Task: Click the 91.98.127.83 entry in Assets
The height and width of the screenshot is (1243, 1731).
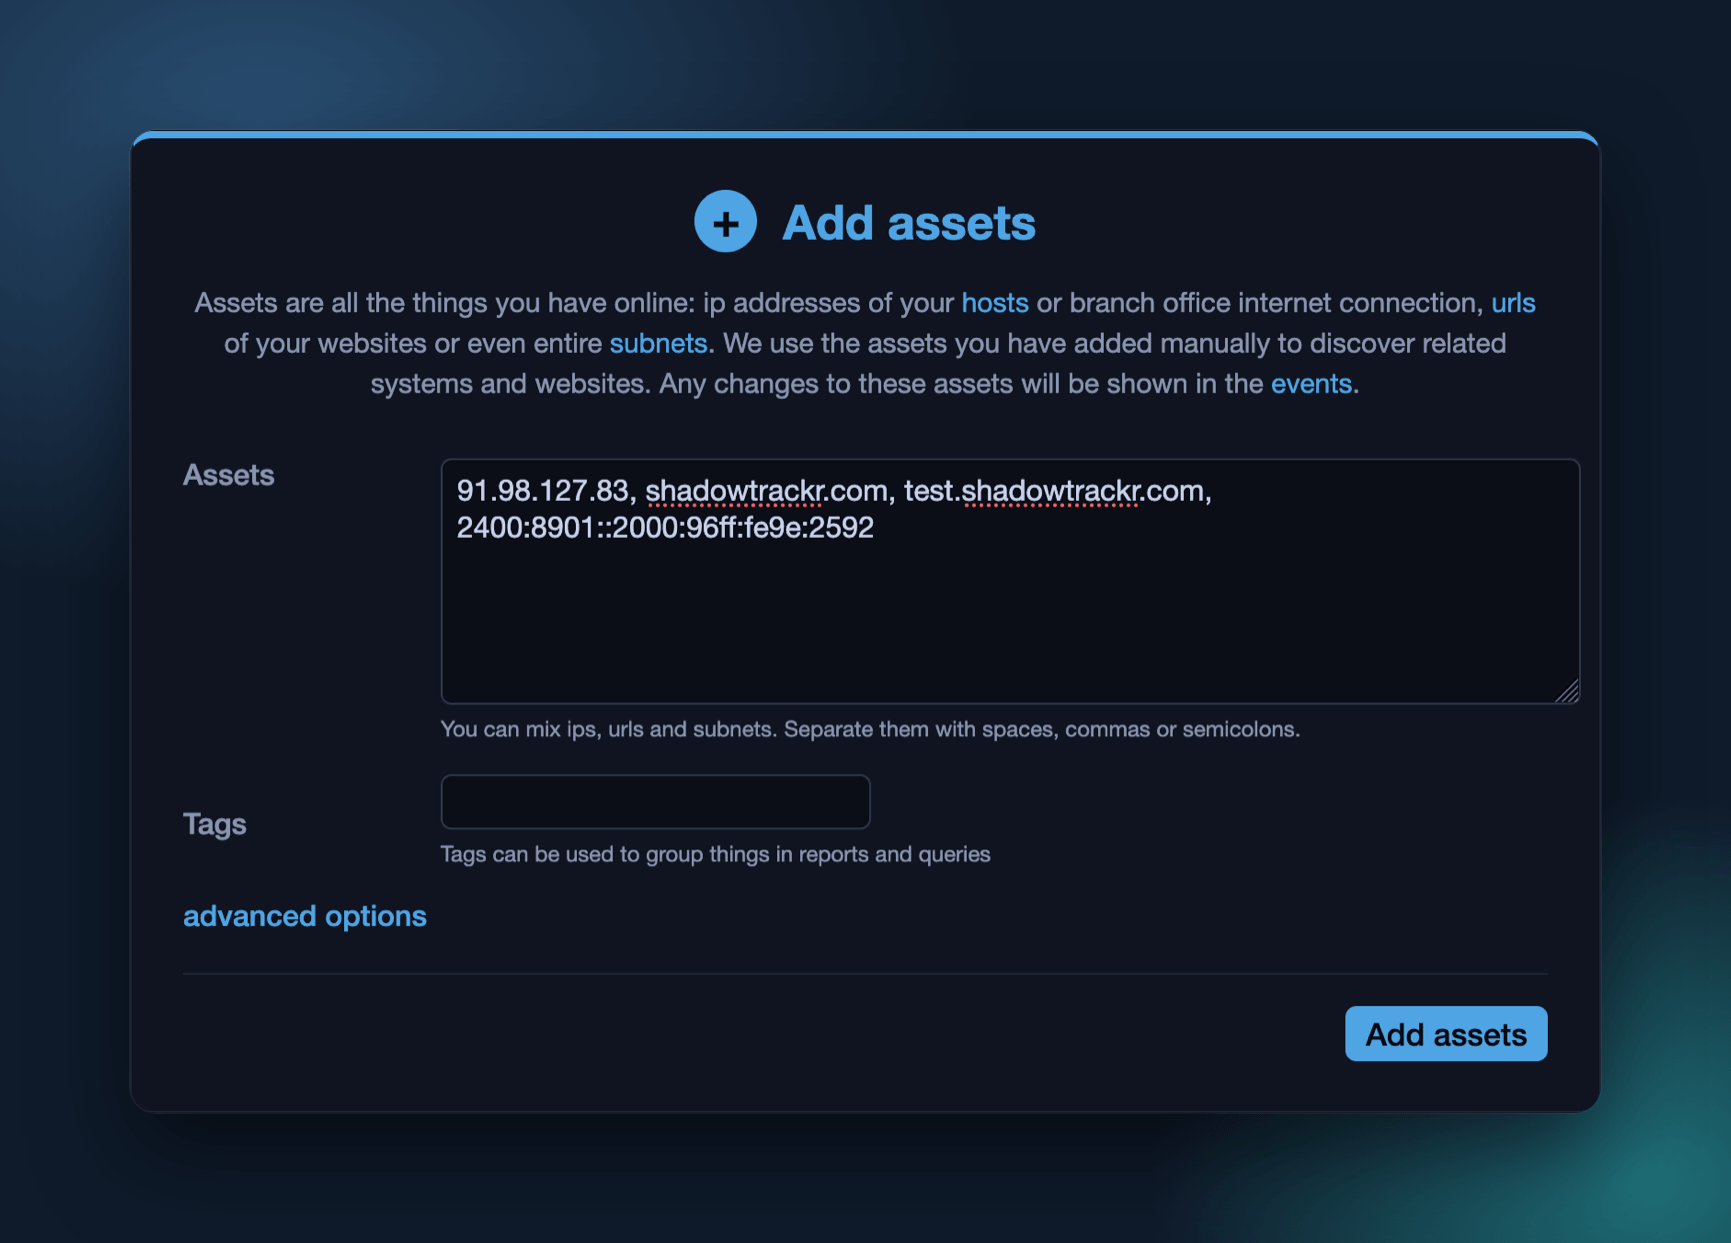Action: coord(542,491)
